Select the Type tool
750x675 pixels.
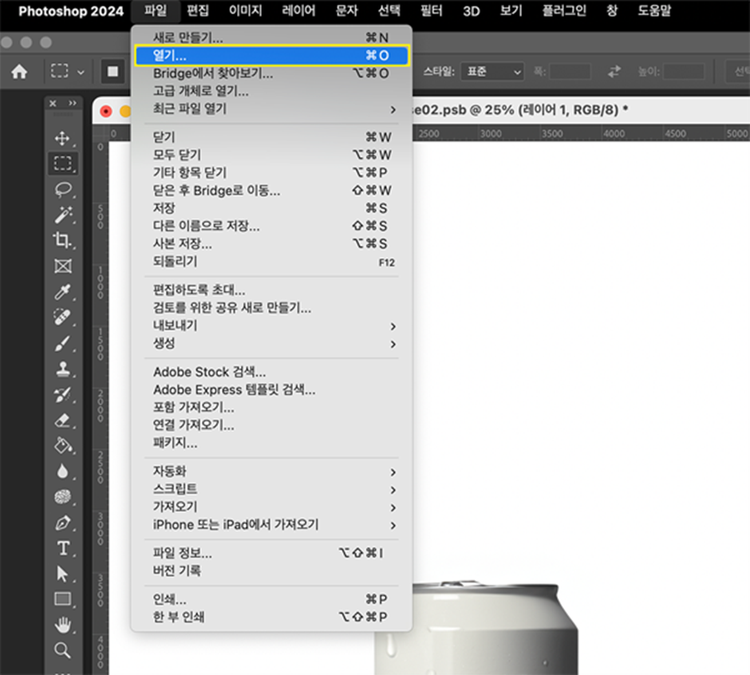tap(63, 548)
